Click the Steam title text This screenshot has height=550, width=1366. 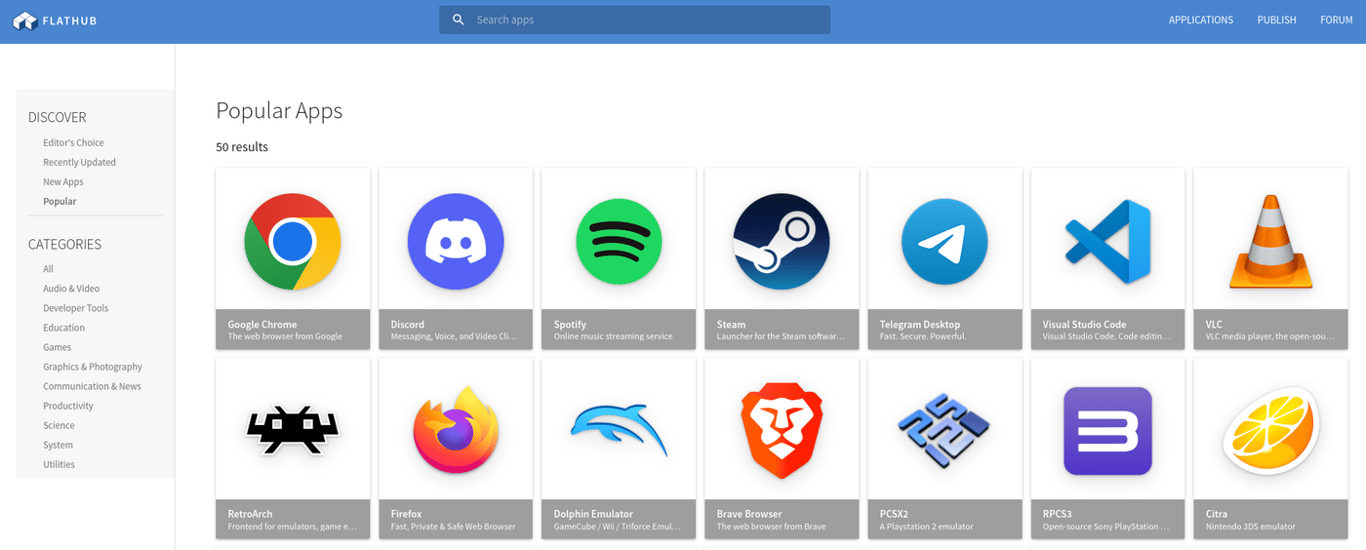[x=731, y=324]
